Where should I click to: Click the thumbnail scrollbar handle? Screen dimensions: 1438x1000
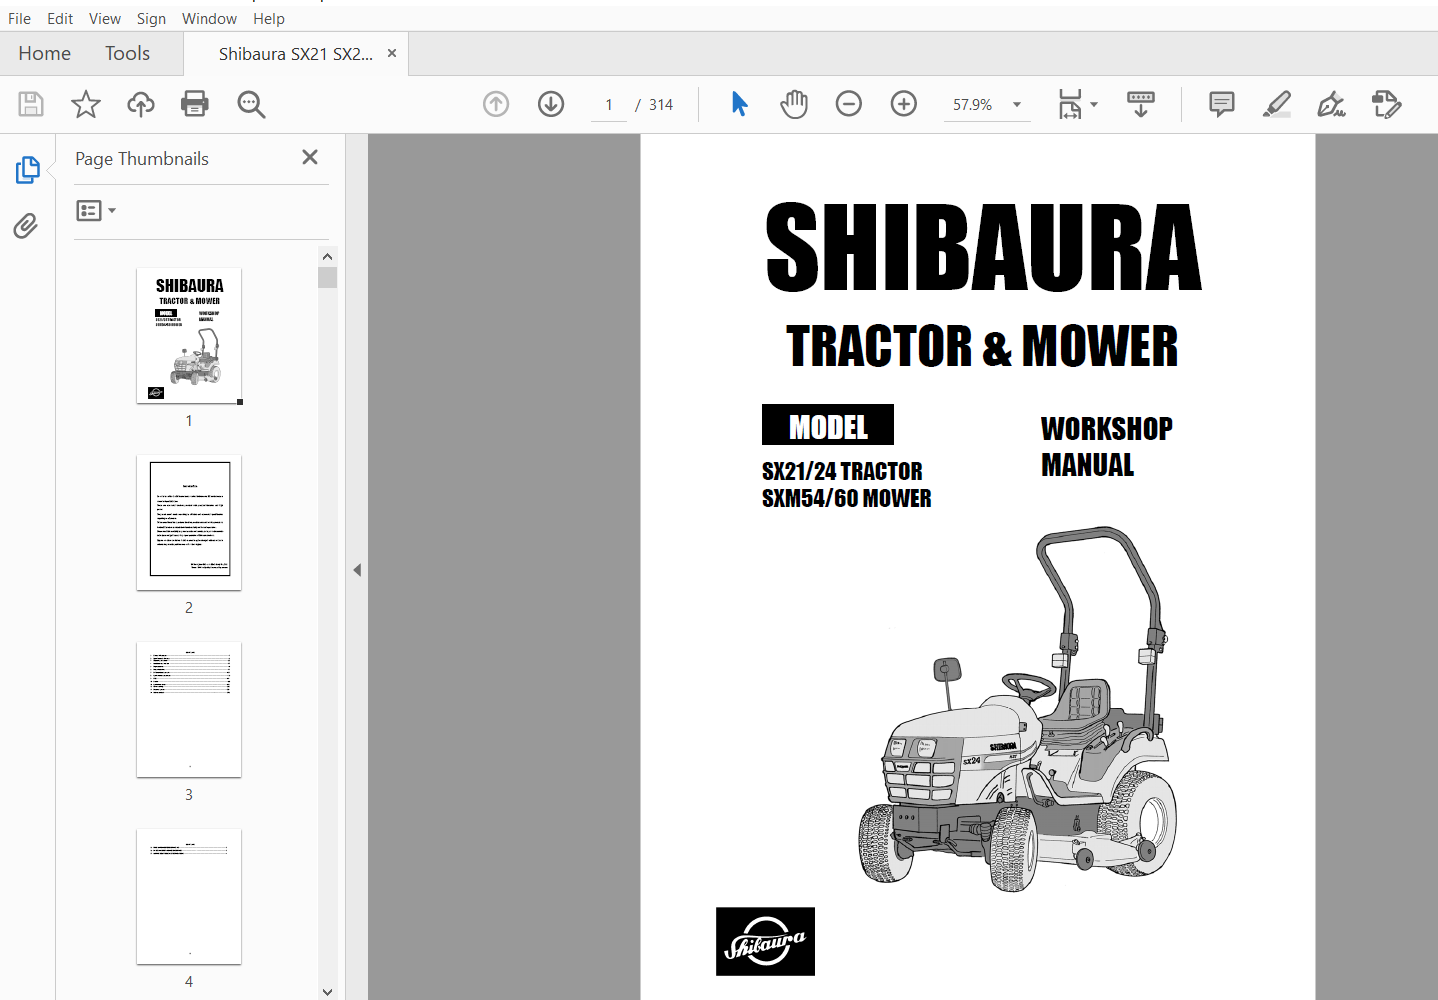(327, 277)
